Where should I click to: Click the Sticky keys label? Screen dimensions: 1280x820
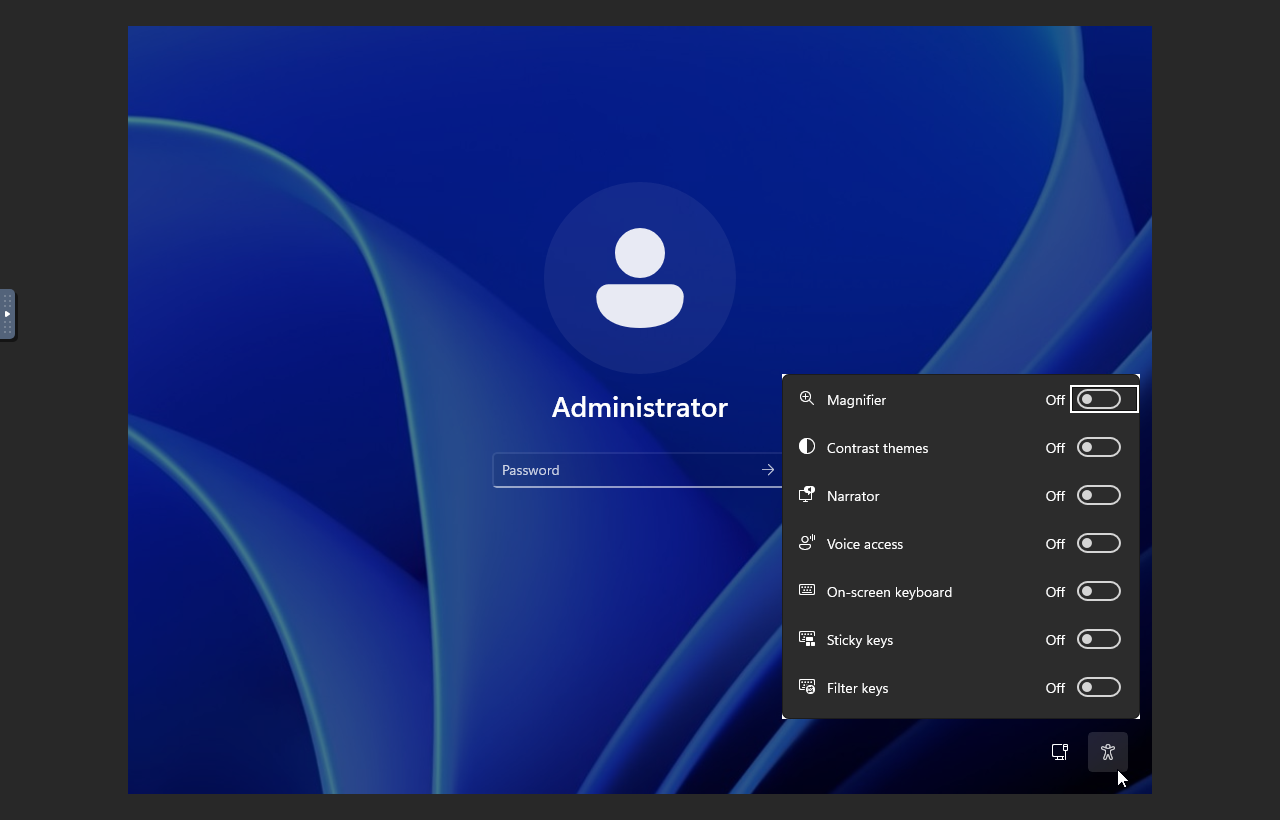coord(860,640)
